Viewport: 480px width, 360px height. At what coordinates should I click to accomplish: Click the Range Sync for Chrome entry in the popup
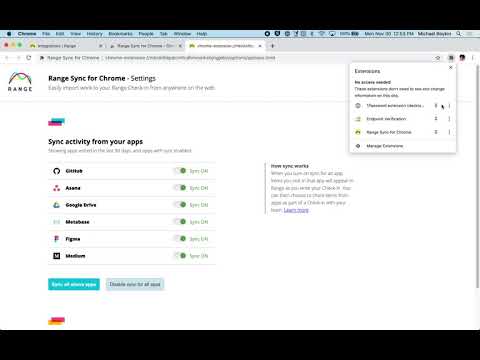tap(389, 132)
